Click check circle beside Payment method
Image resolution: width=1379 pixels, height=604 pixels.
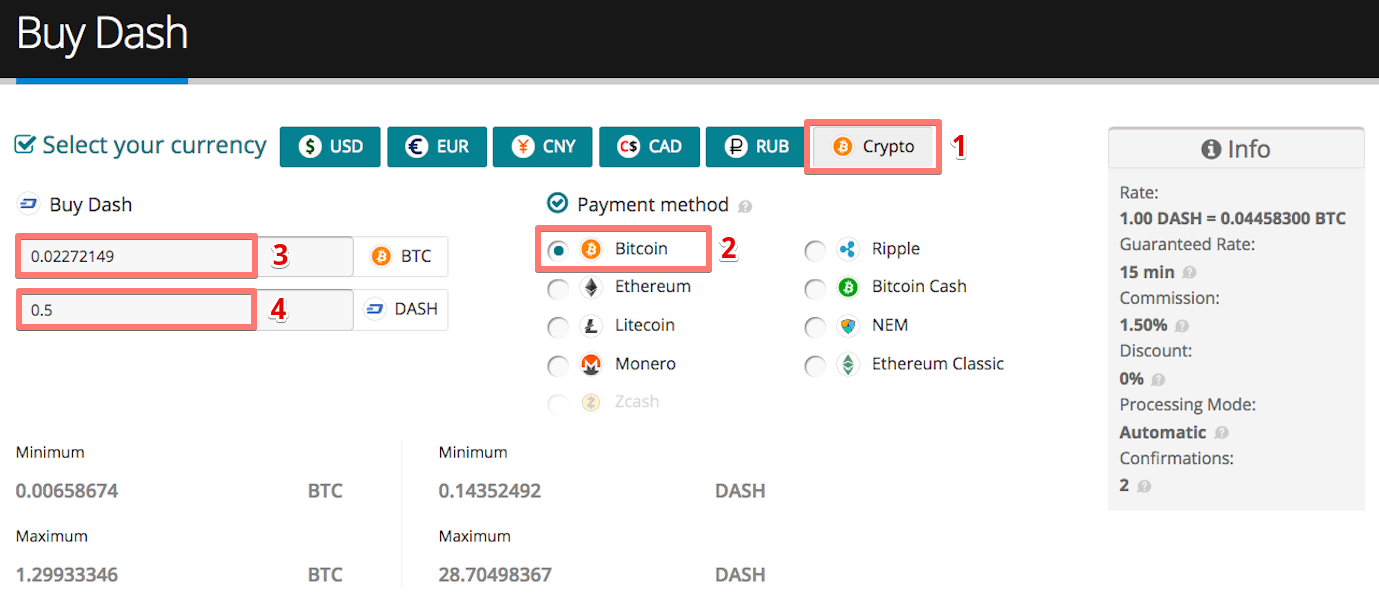pyautogui.click(x=557, y=203)
